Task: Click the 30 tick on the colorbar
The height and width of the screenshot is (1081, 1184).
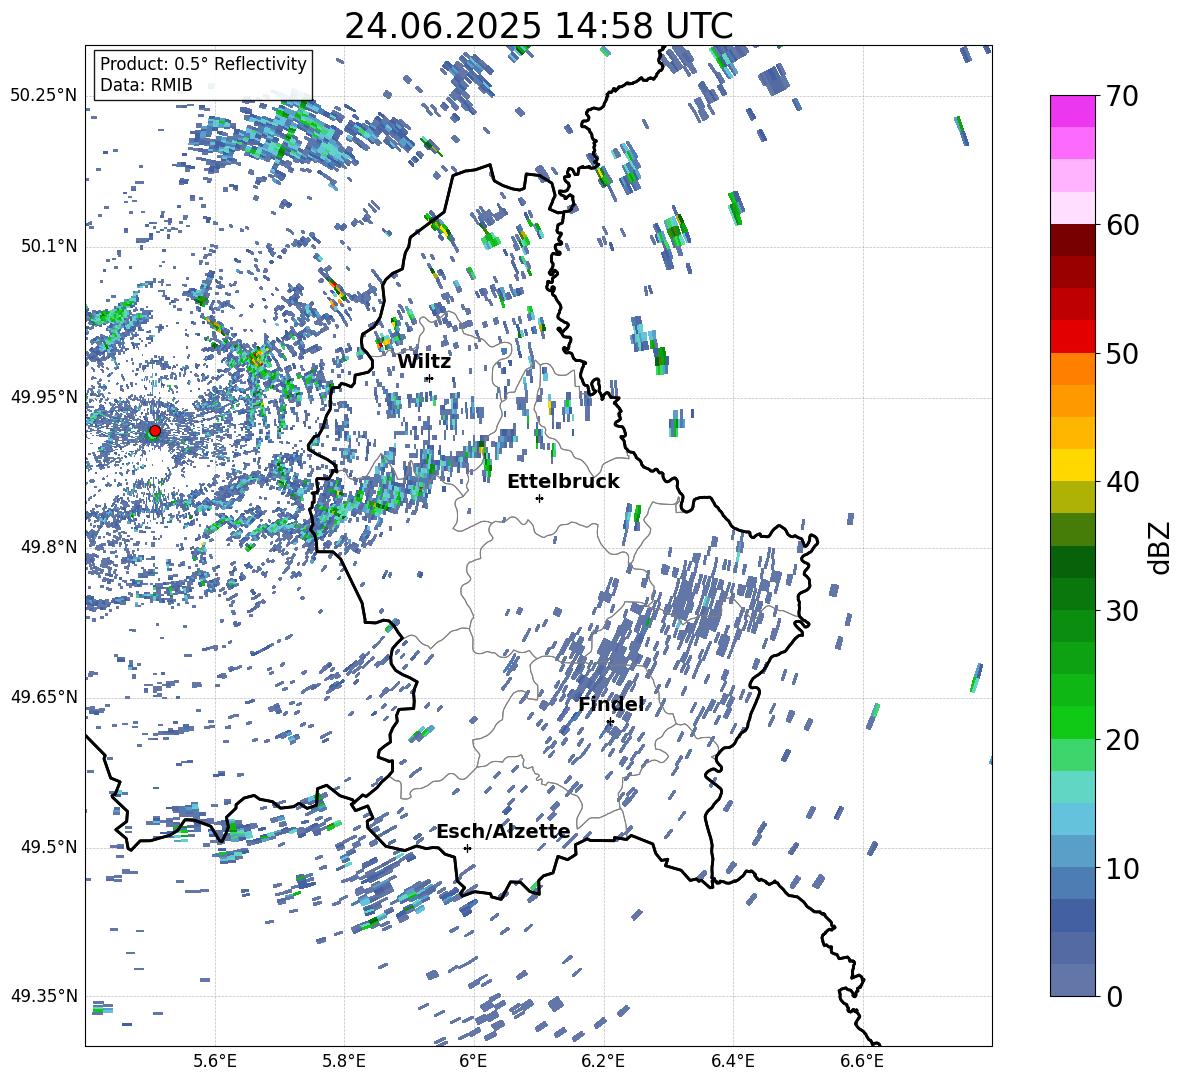Action: pos(1121,611)
